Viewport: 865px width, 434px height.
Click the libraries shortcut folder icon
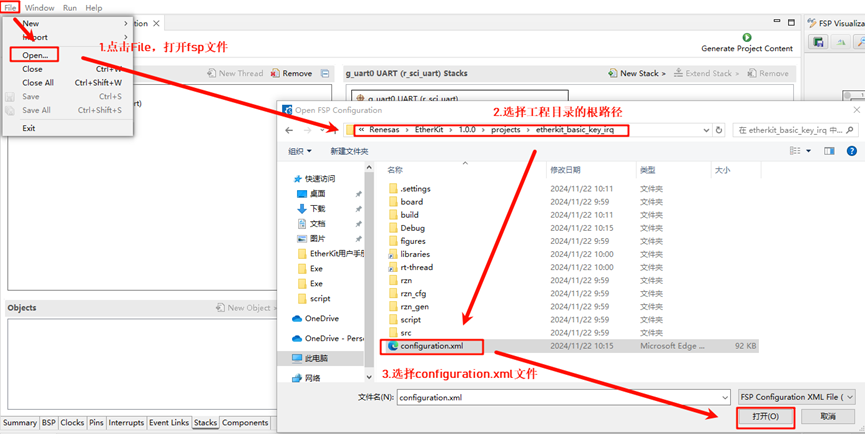tap(393, 254)
